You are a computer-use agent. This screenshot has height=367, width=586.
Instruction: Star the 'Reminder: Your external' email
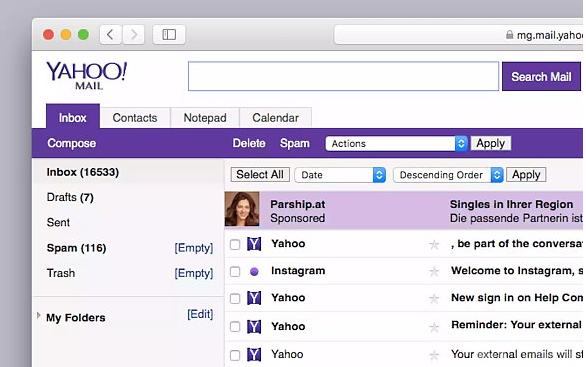[434, 327]
